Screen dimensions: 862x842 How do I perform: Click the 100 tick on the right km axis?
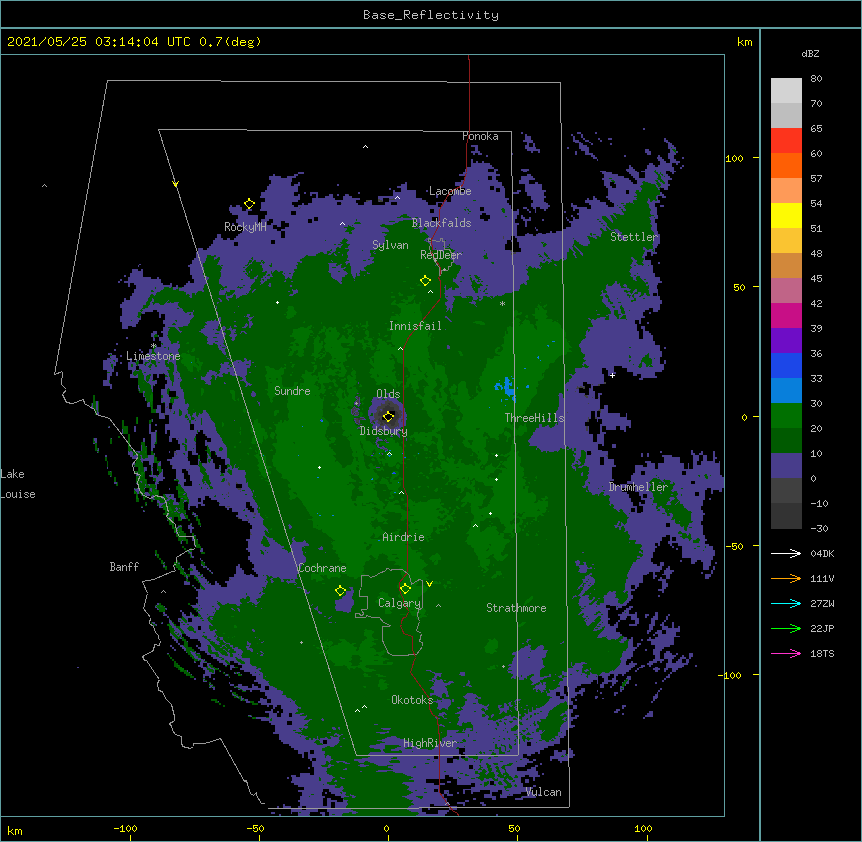[734, 158]
